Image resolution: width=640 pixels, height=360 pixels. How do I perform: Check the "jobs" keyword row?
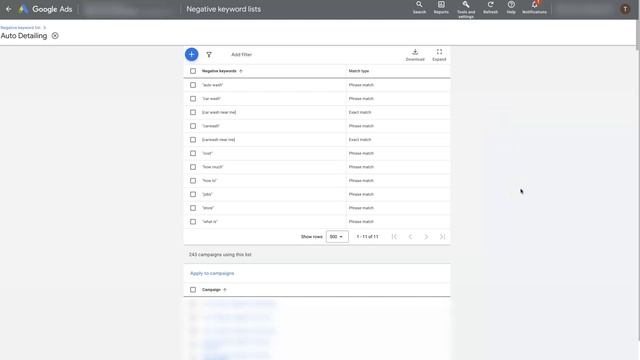193,194
